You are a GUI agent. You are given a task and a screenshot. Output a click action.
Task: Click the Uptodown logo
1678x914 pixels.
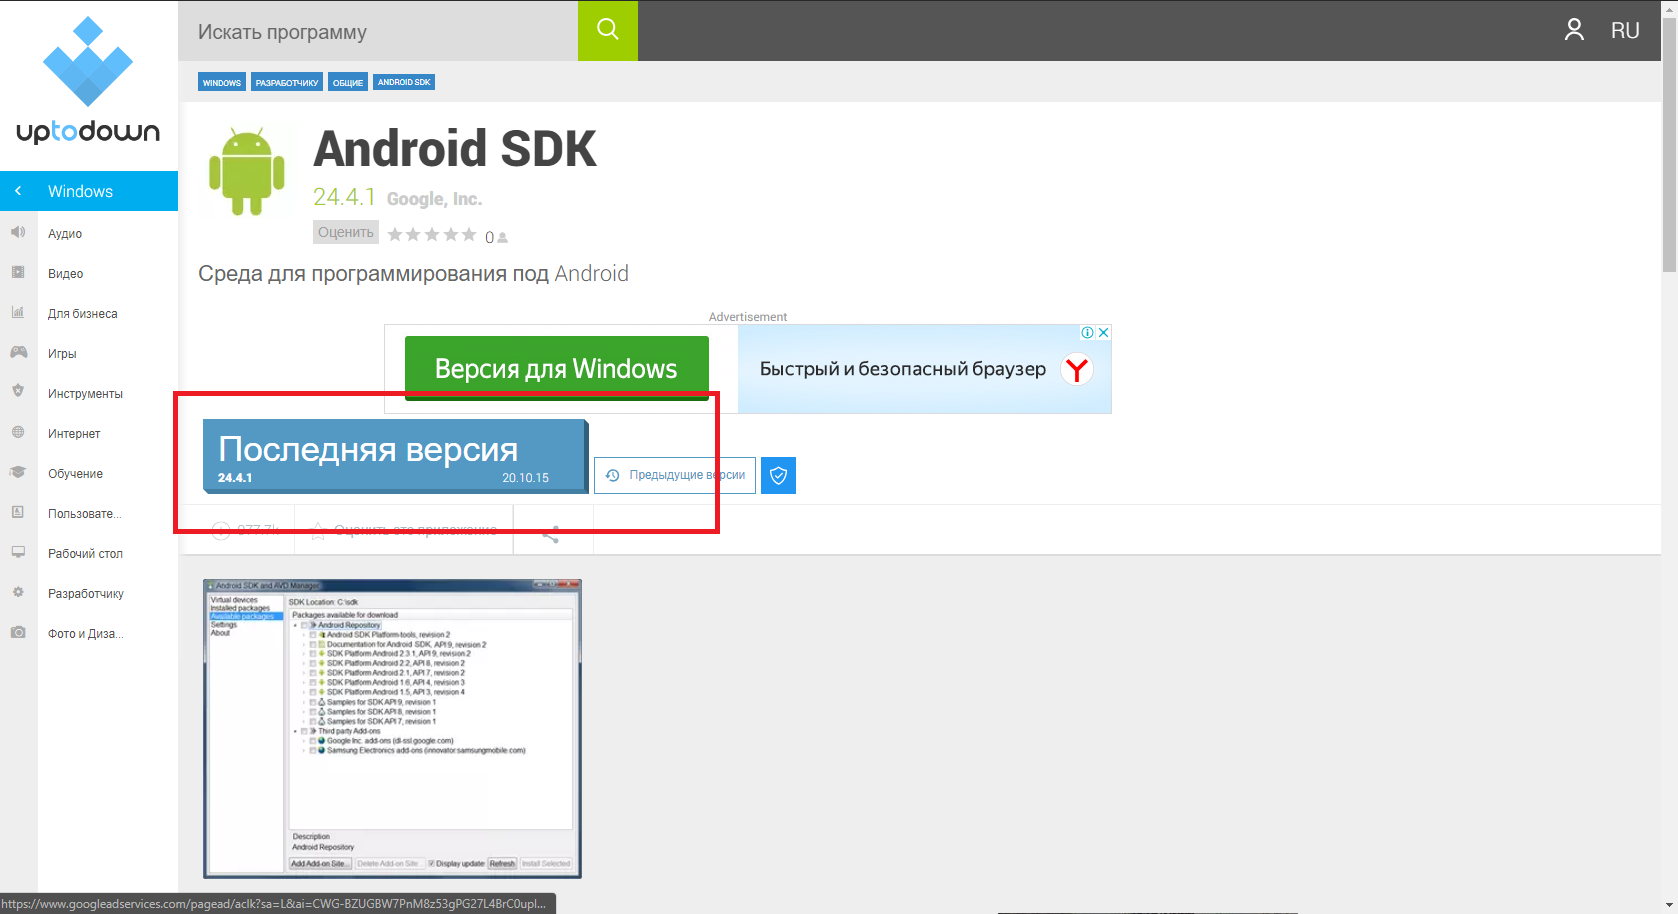tap(88, 82)
